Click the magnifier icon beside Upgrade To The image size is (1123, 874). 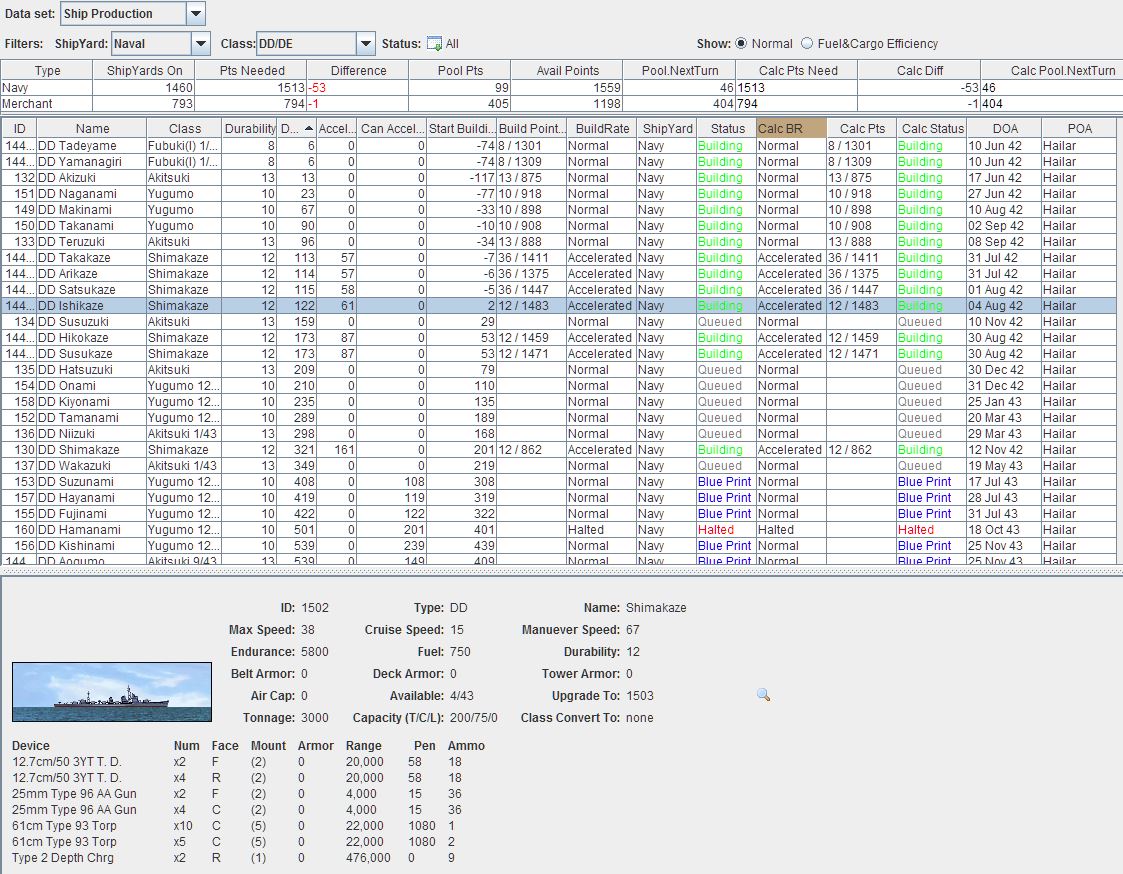pyautogui.click(x=763, y=695)
